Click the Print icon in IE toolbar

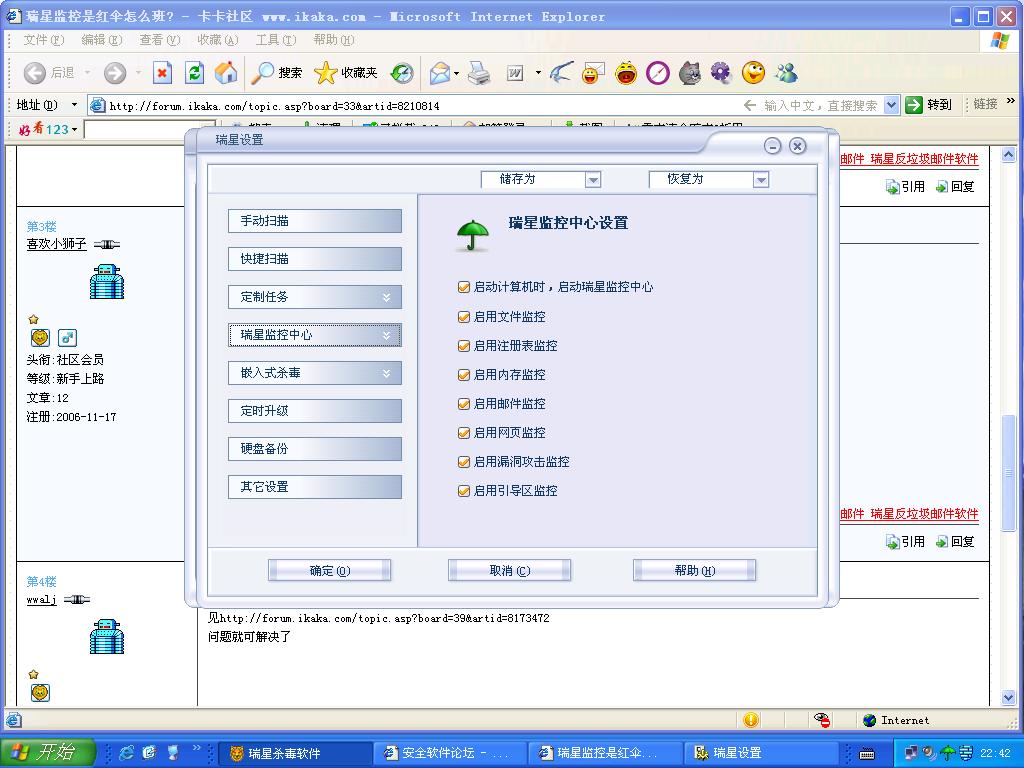[479, 72]
